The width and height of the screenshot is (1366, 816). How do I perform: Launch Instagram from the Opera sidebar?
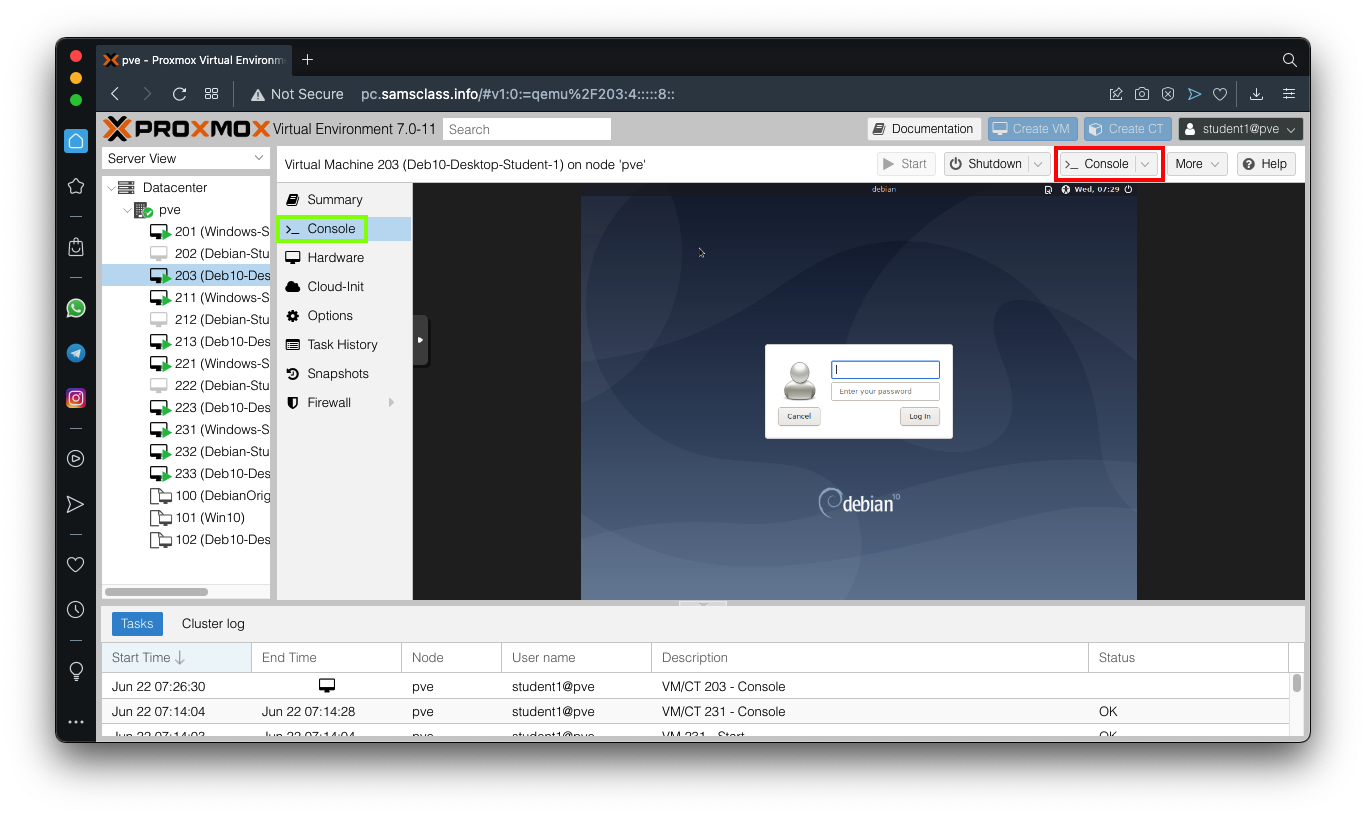pyautogui.click(x=76, y=398)
